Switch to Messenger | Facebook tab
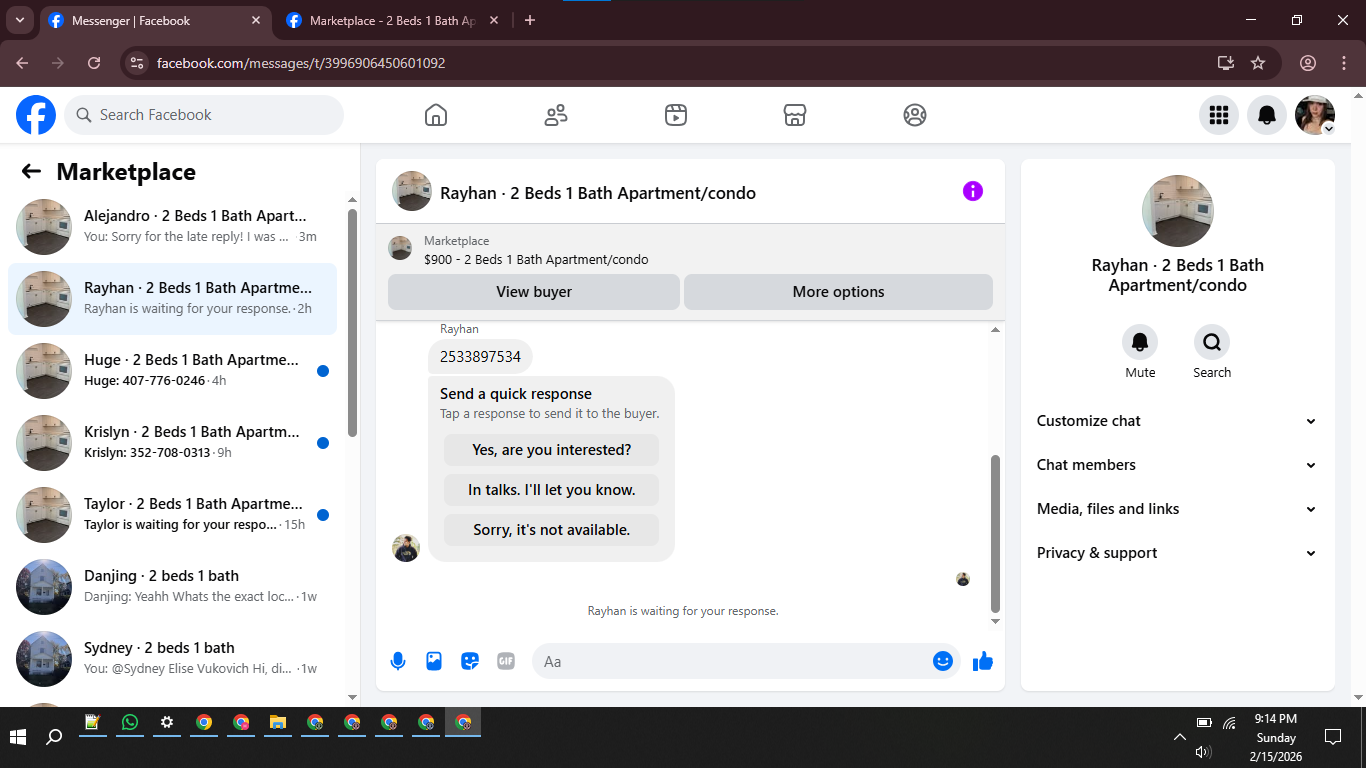This screenshot has height=768, width=1366. pos(155,21)
